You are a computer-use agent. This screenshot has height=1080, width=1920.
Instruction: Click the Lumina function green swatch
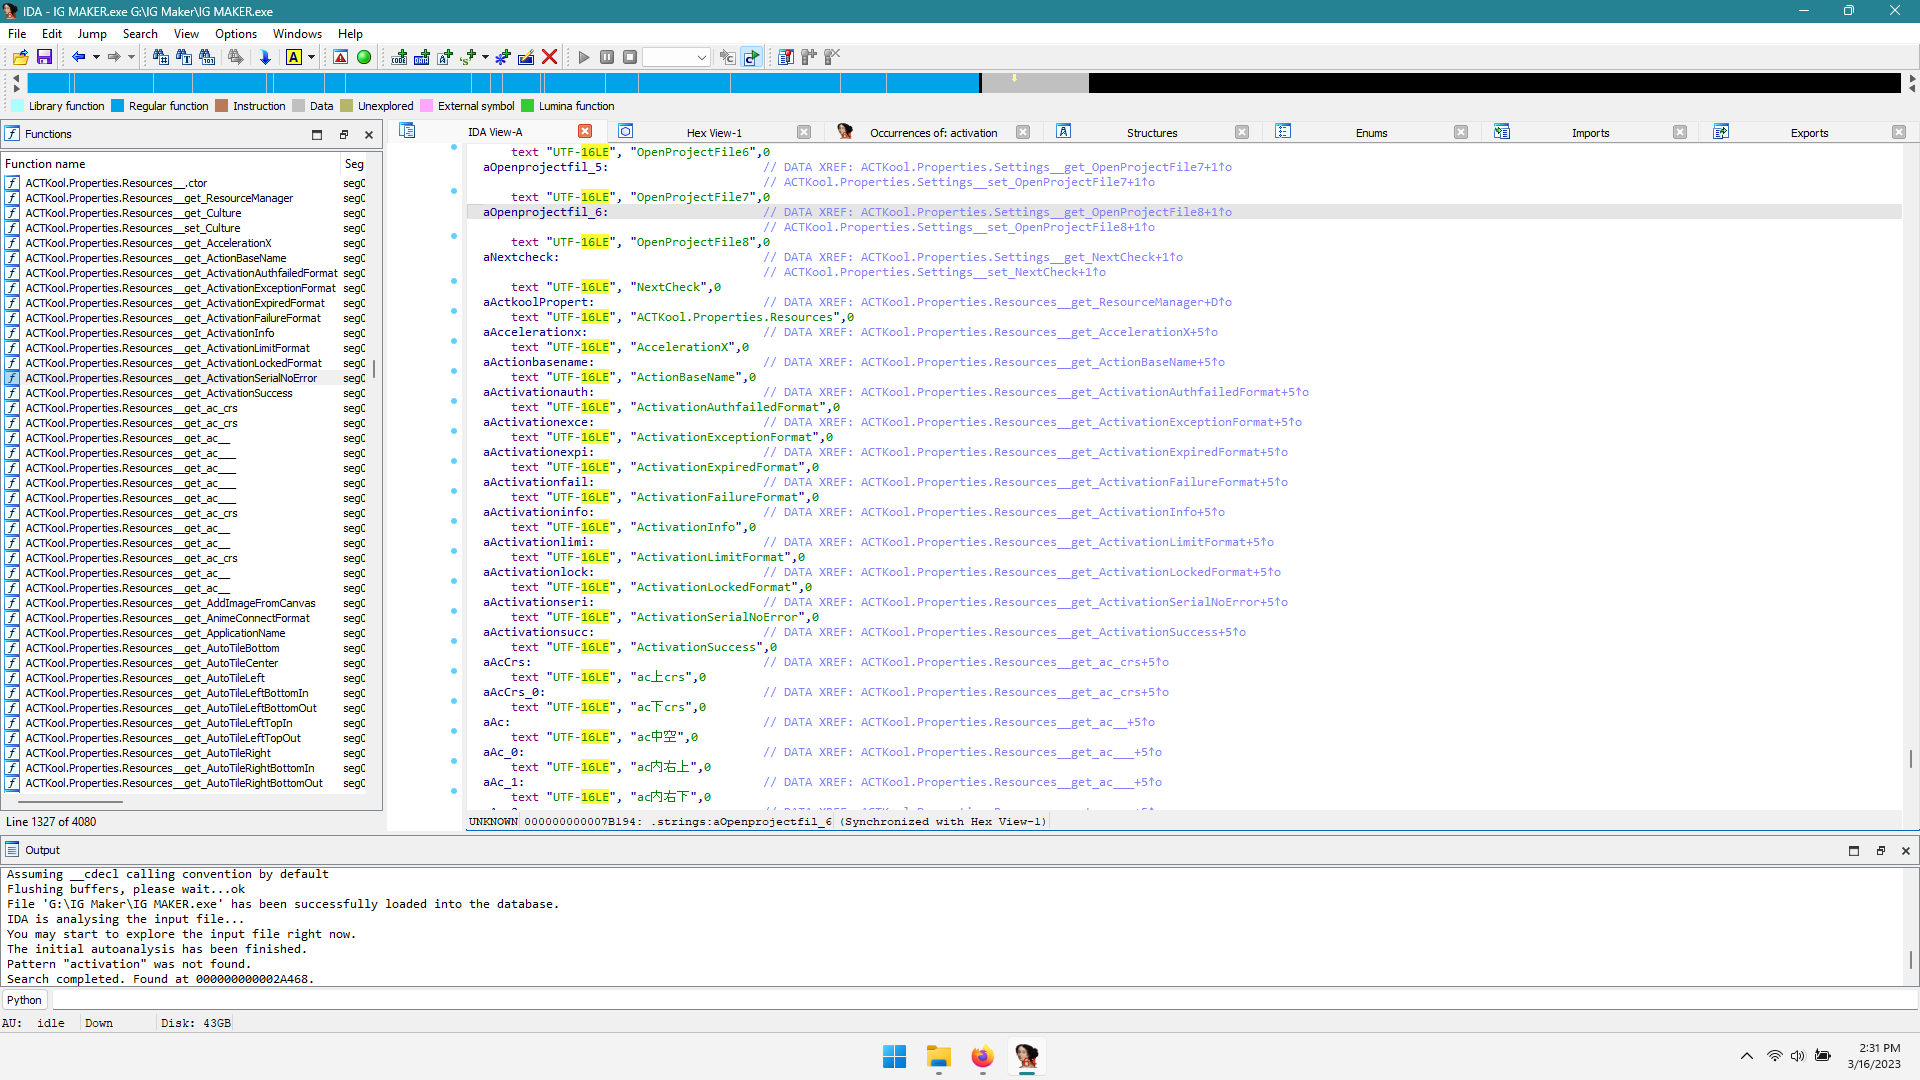(527, 106)
